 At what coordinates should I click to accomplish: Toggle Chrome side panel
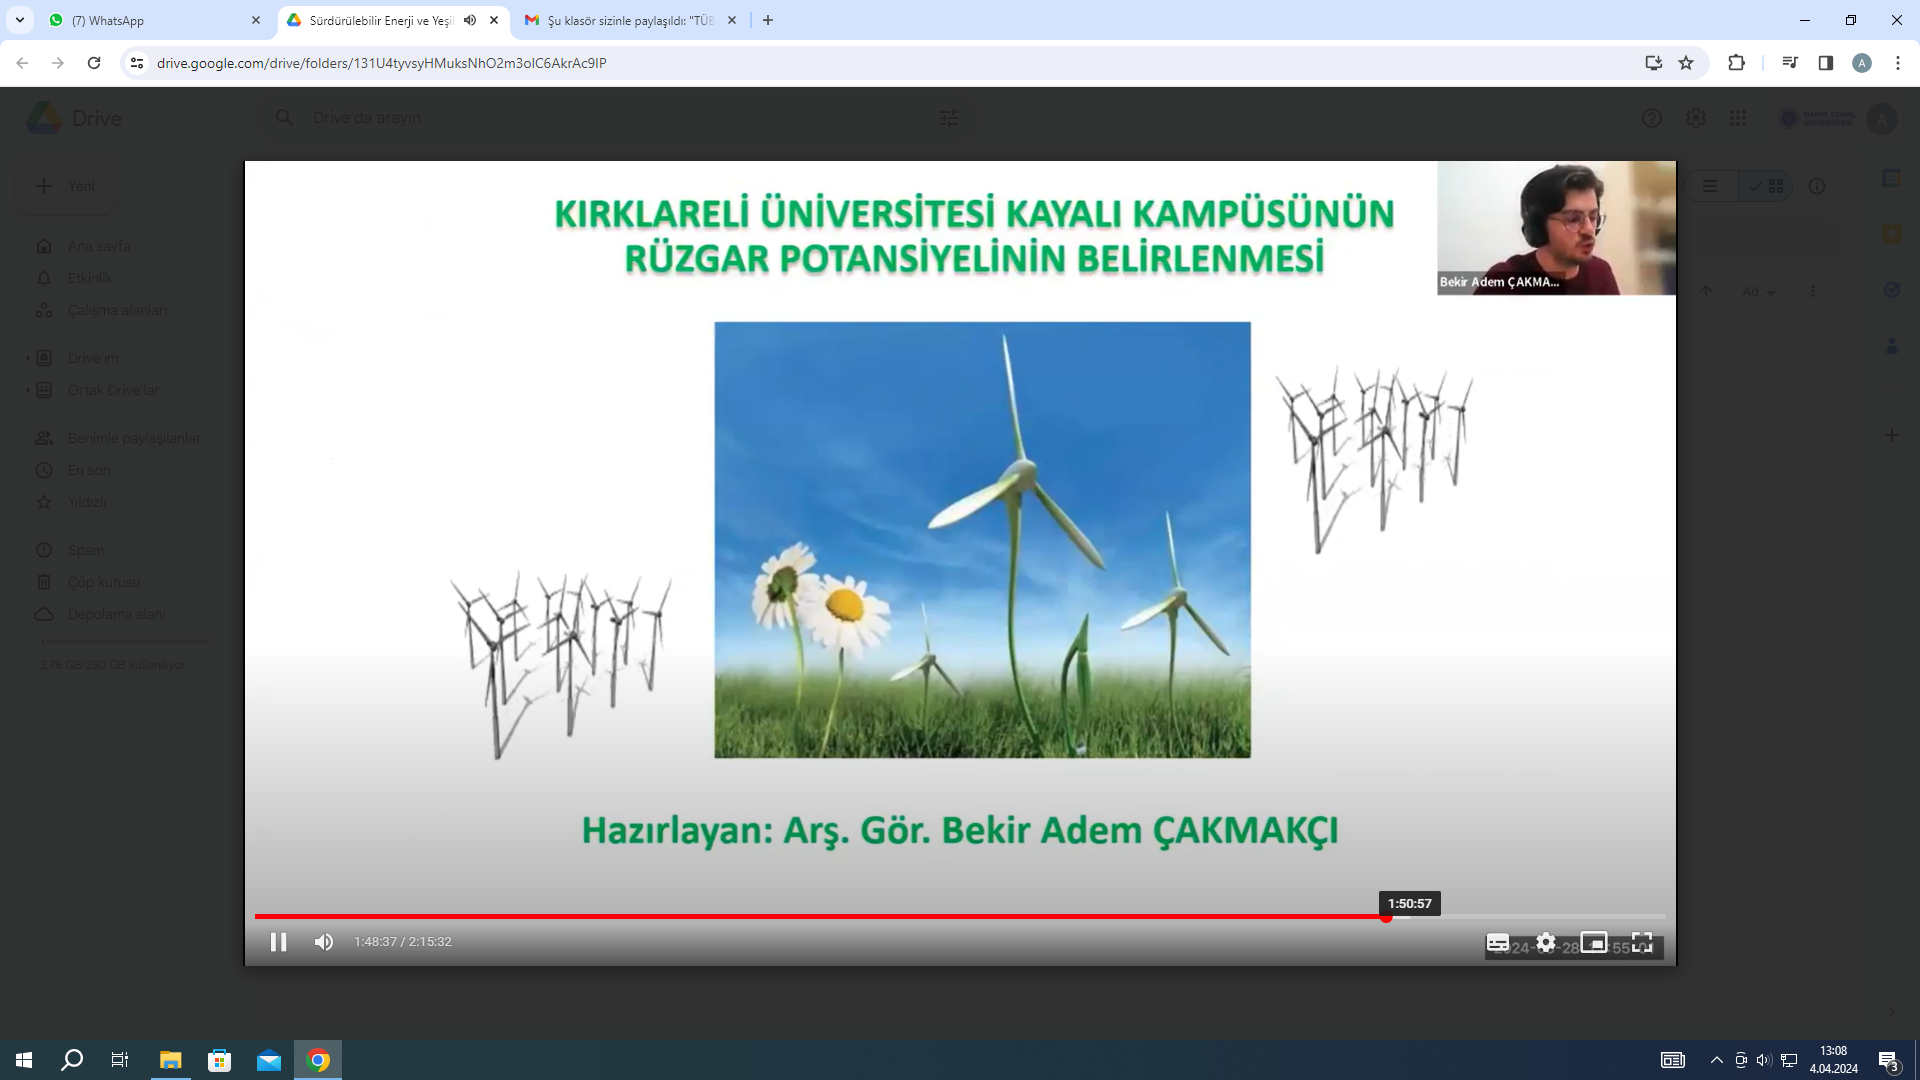tap(1825, 63)
